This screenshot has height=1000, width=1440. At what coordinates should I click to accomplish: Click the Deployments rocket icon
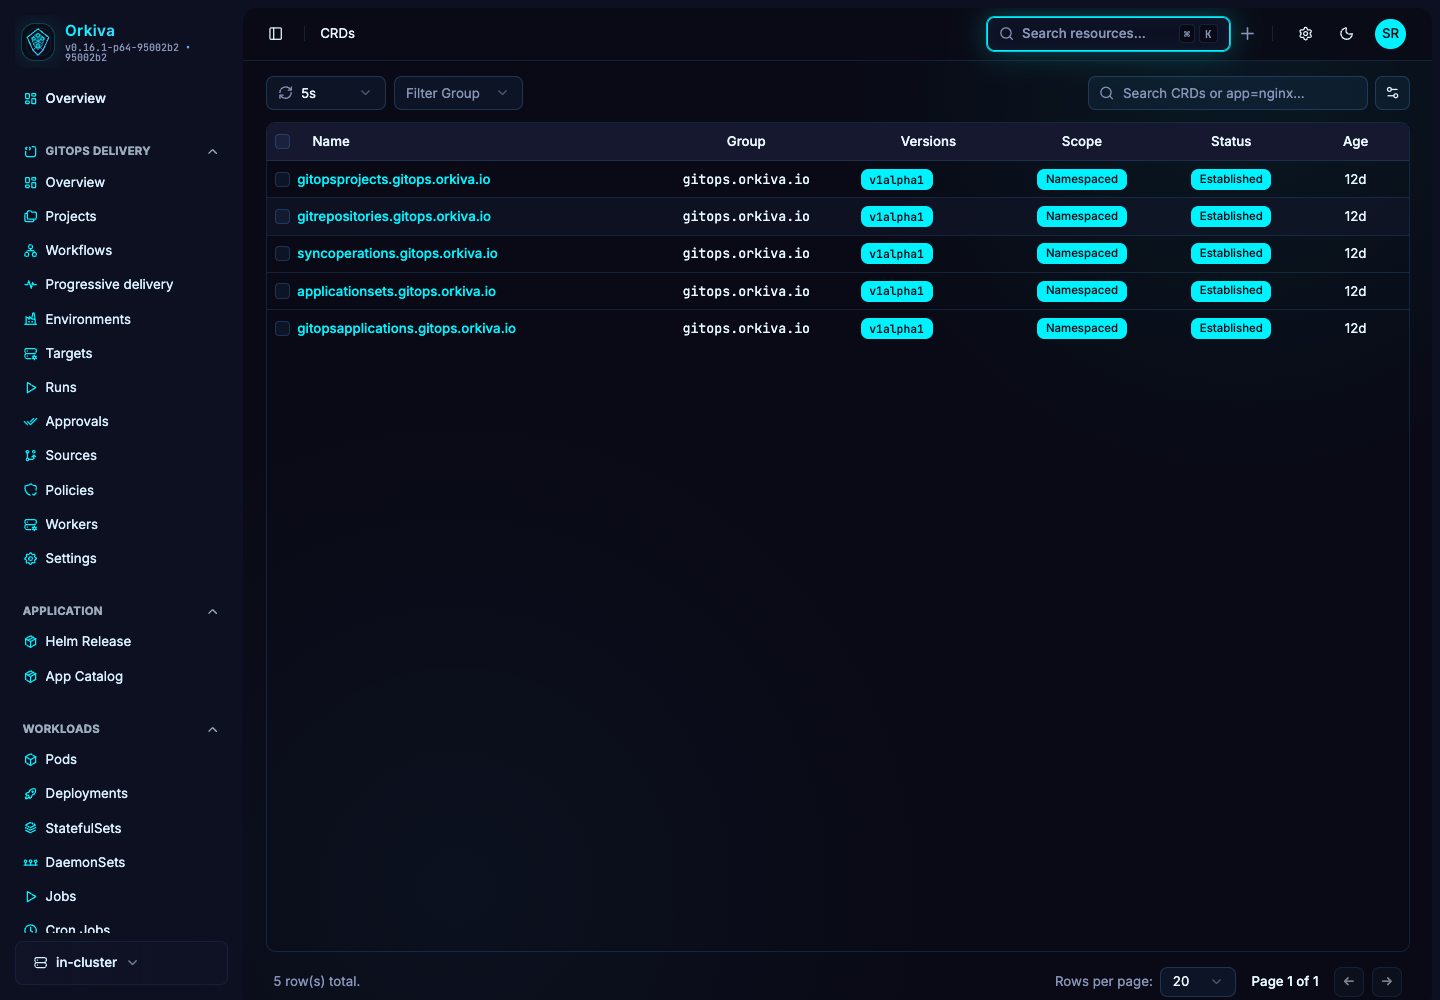tap(31, 794)
